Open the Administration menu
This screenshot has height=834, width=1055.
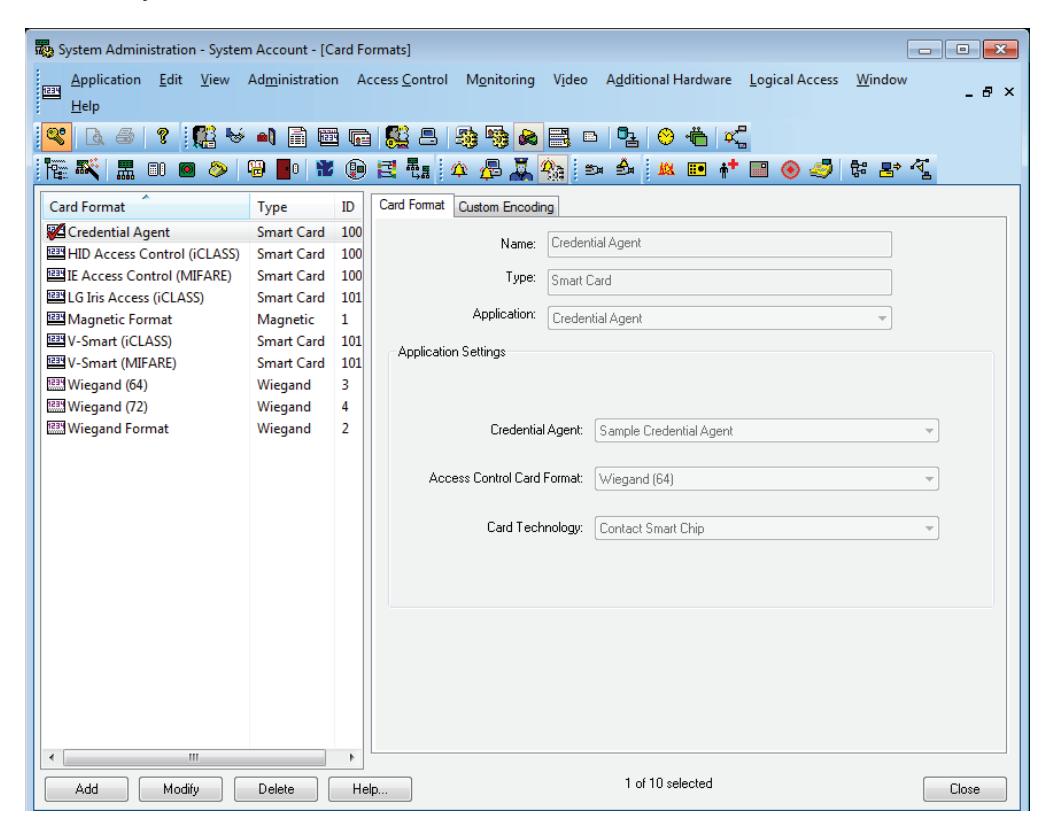[293, 79]
